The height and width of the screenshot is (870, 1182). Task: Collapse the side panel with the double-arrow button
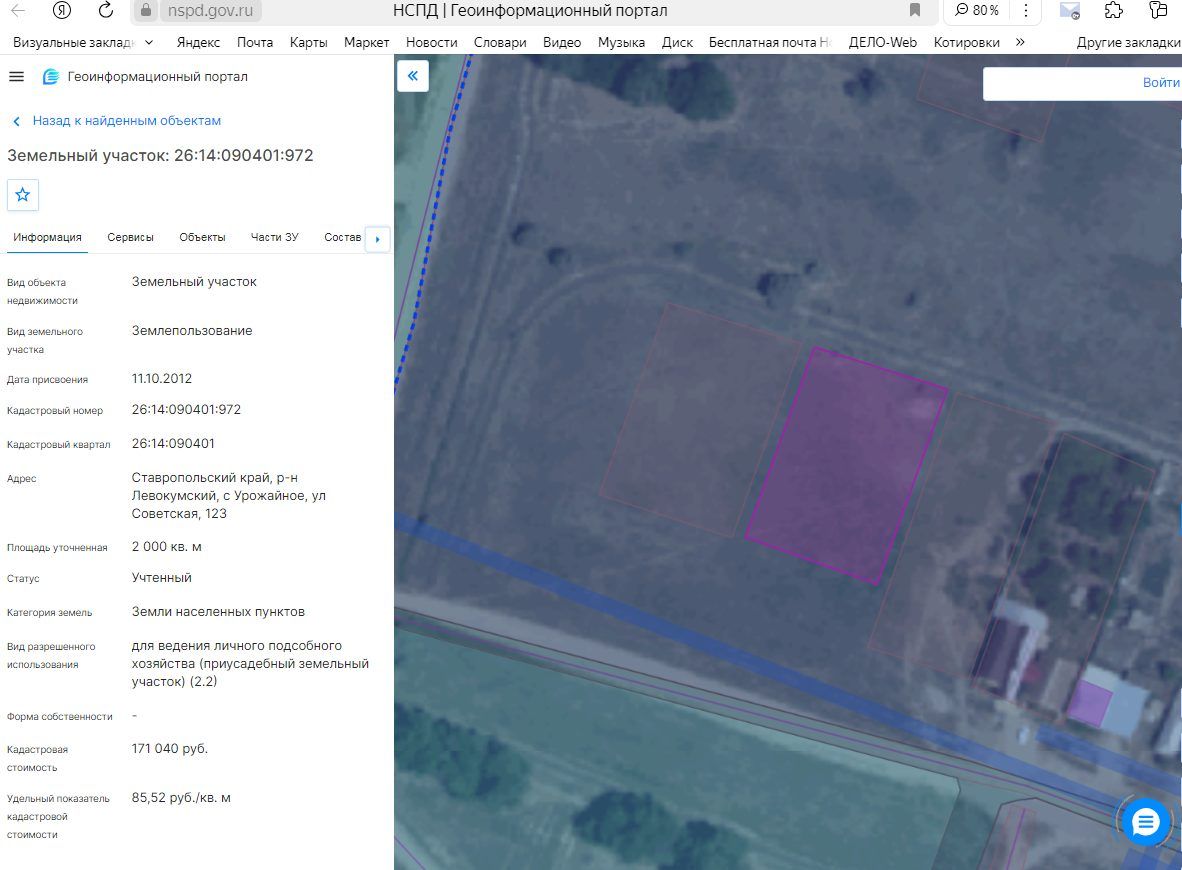point(412,75)
